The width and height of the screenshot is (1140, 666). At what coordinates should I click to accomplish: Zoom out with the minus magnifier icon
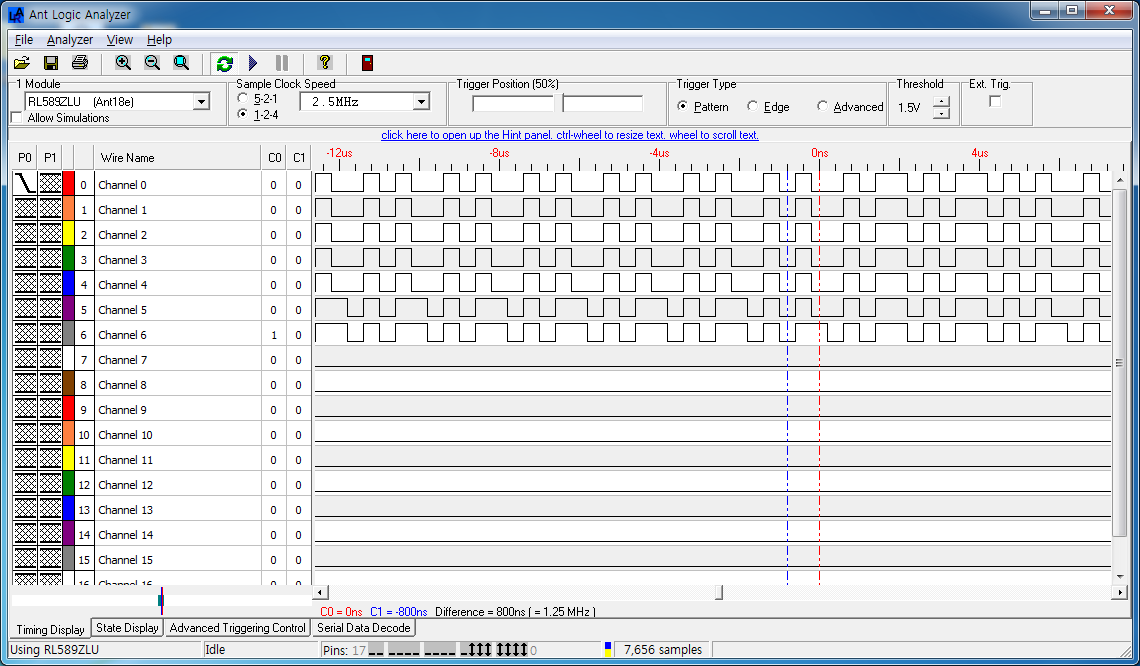[152, 63]
